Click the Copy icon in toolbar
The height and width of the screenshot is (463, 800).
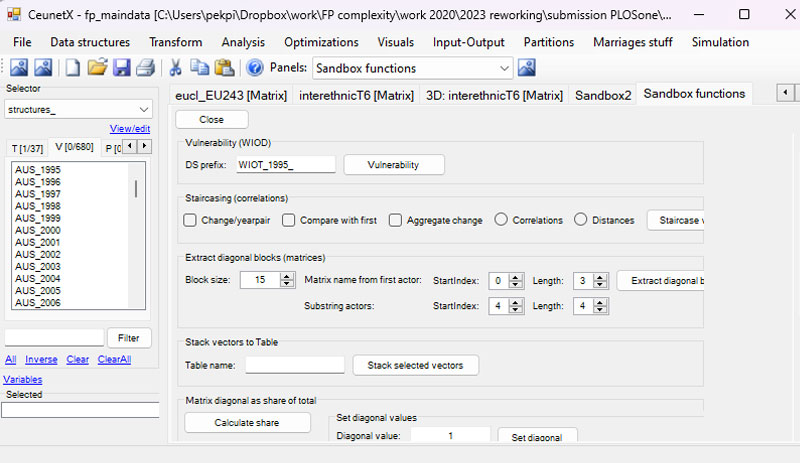click(200, 68)
